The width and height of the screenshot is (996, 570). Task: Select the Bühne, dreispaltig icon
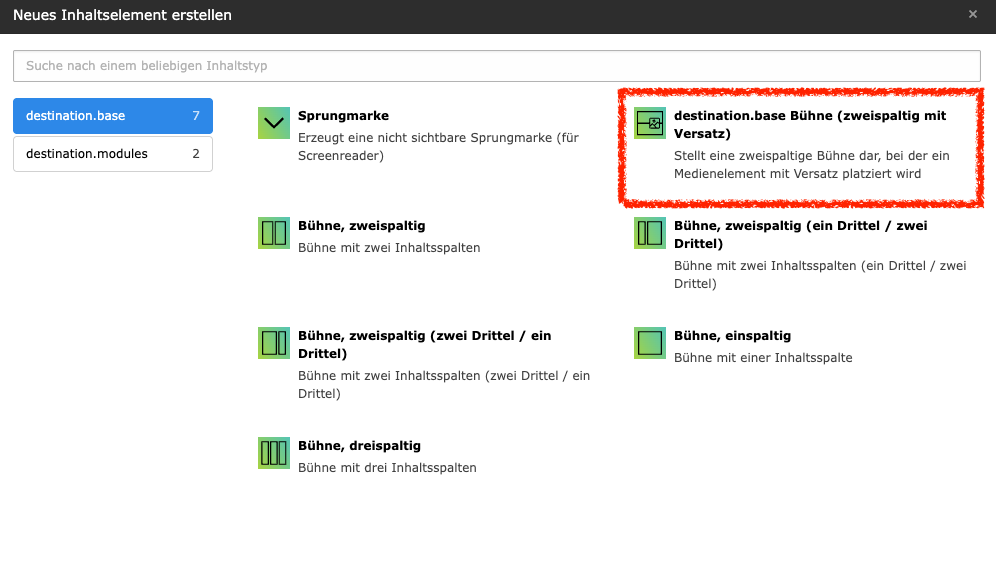[273, 453]
